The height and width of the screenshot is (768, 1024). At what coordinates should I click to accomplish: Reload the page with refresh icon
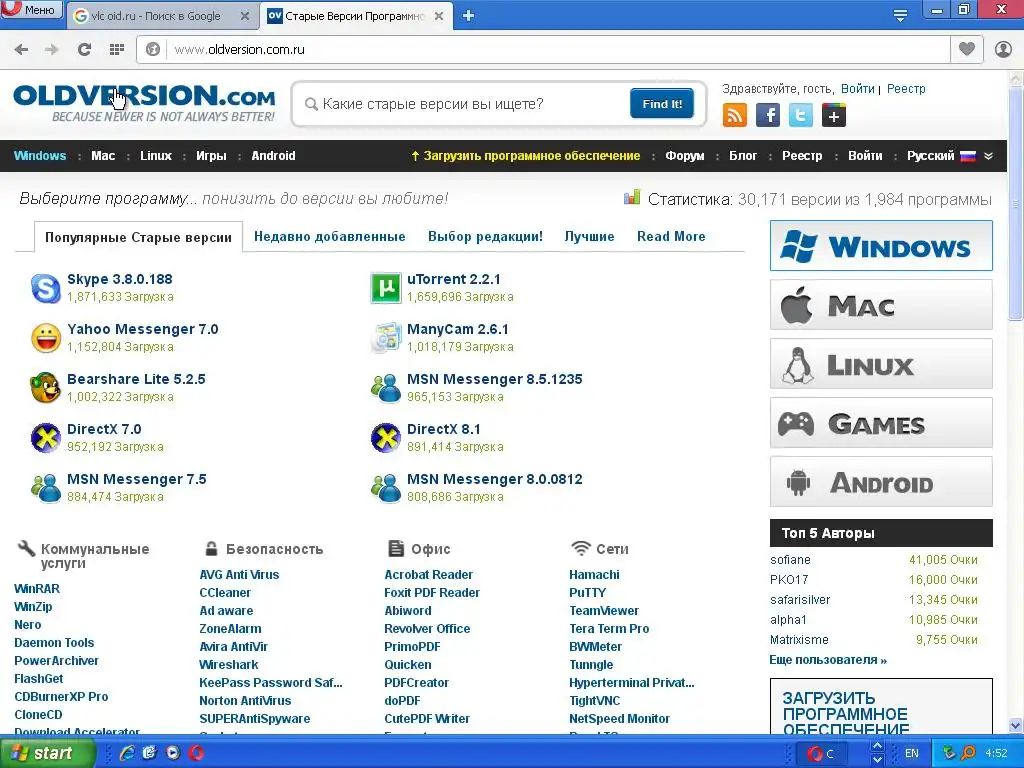pyautogui.click(x=84, y=50)
